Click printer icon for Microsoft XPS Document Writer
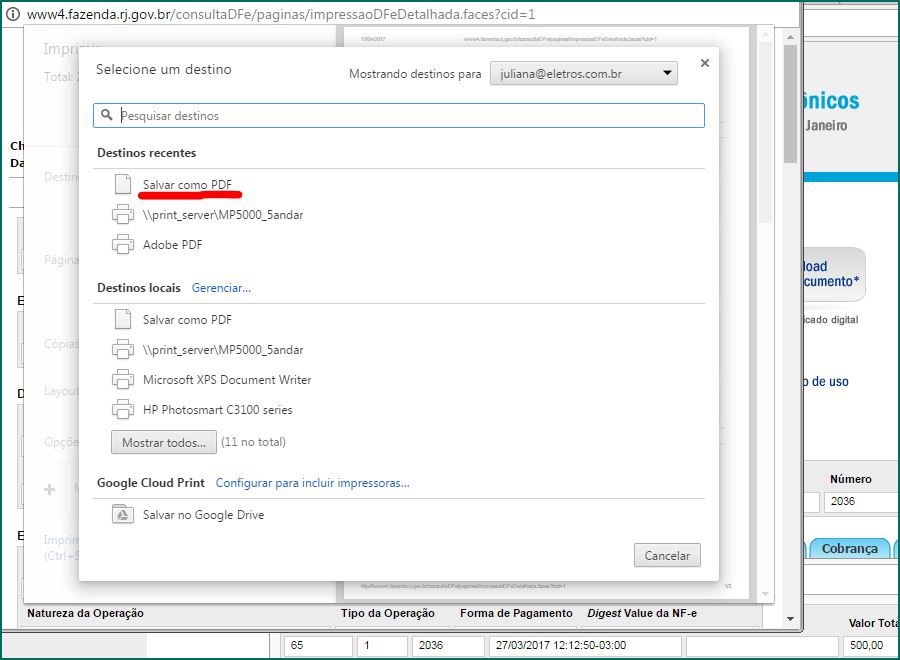 tap(122, 380)
